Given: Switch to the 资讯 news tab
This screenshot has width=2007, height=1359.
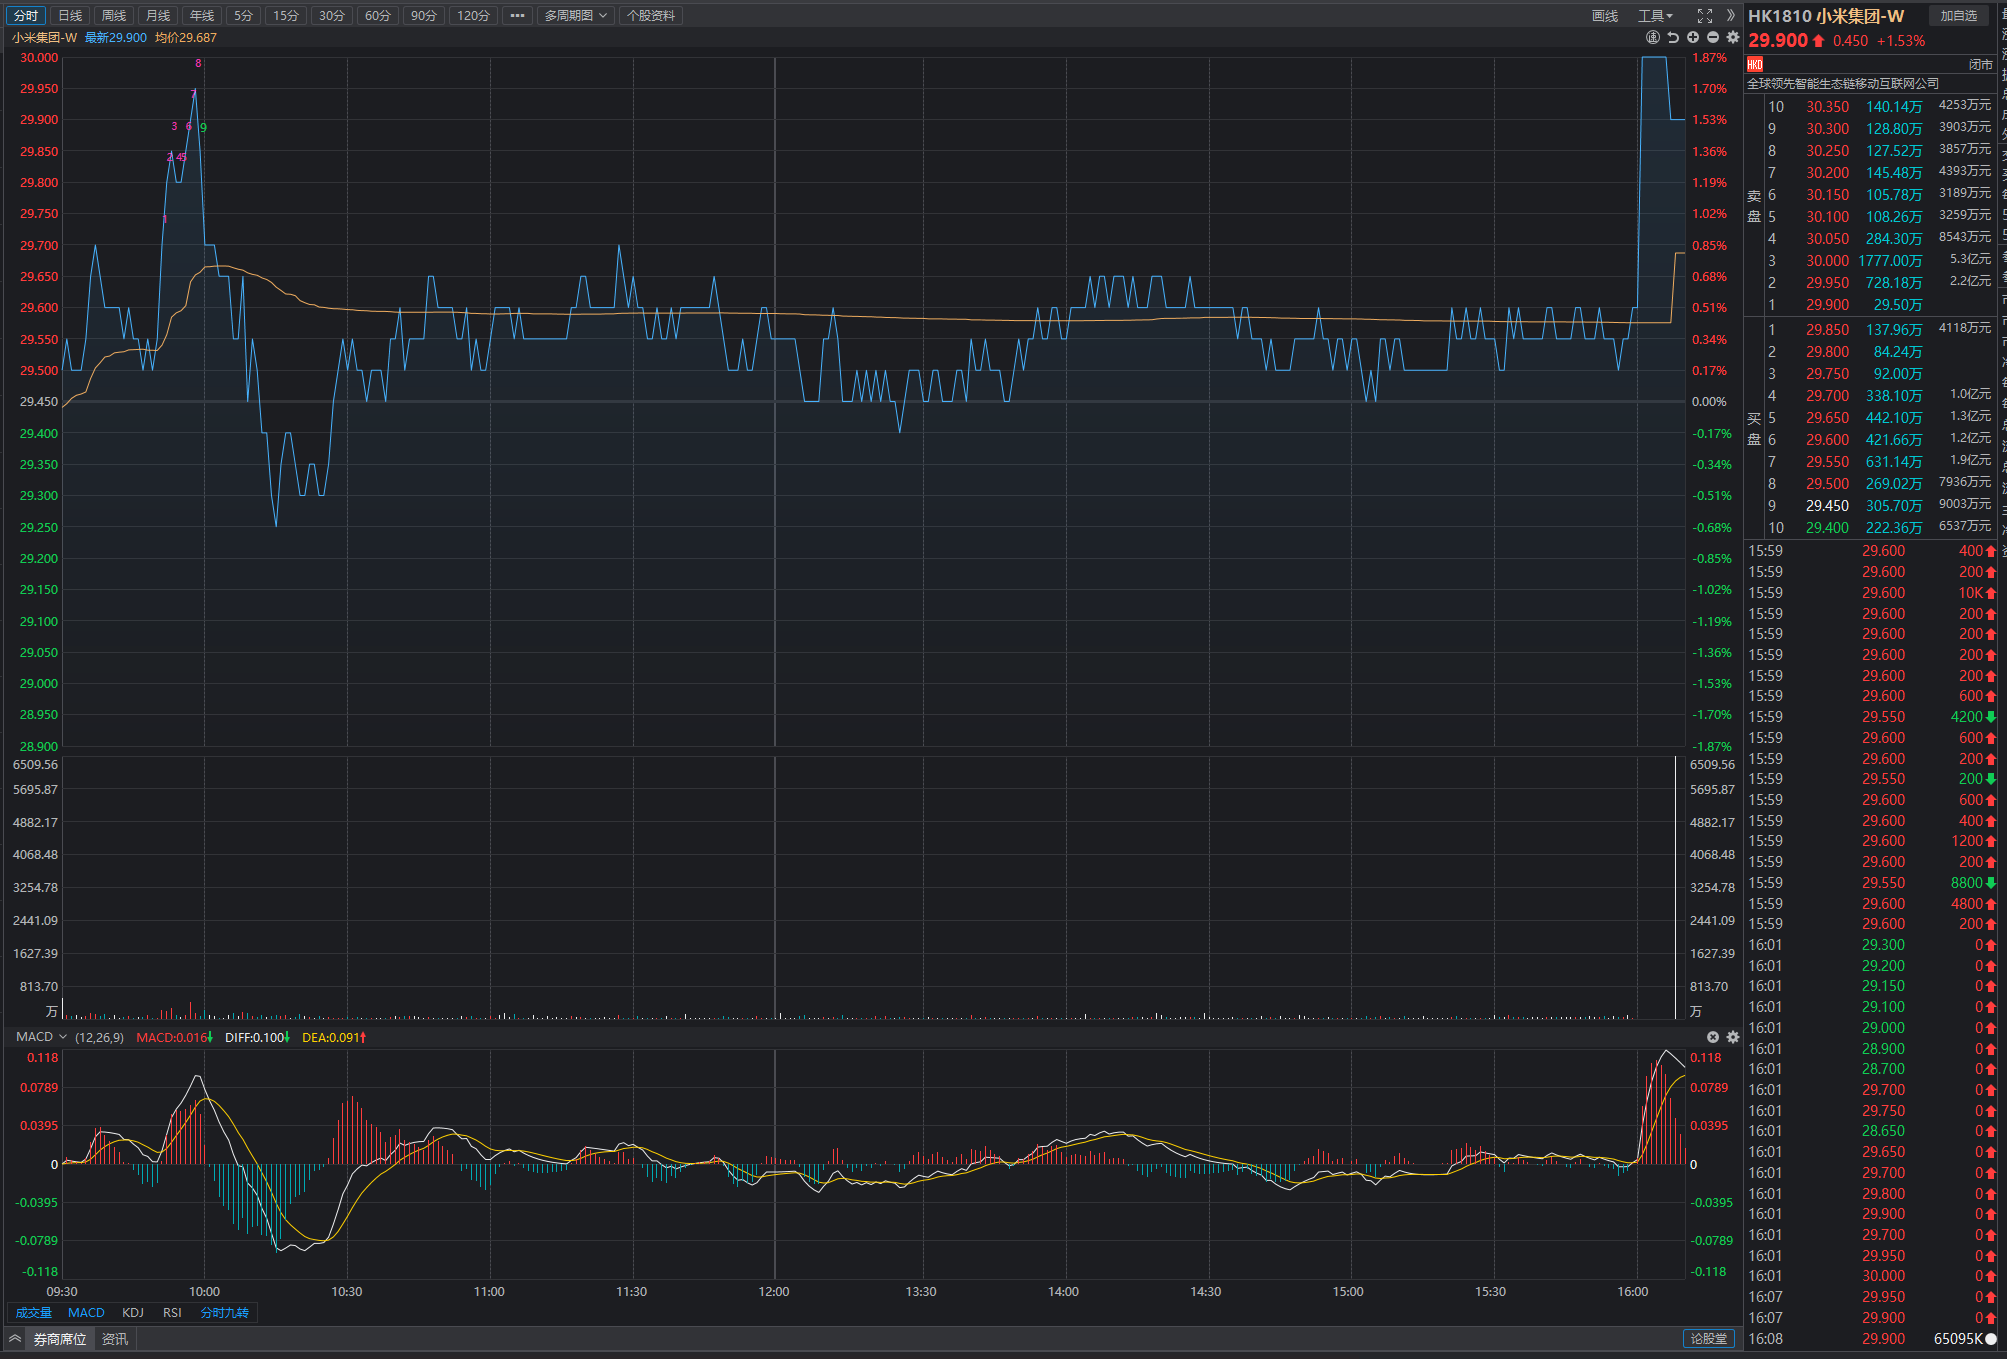Looking at the screenshot, I should (115, 1339).
